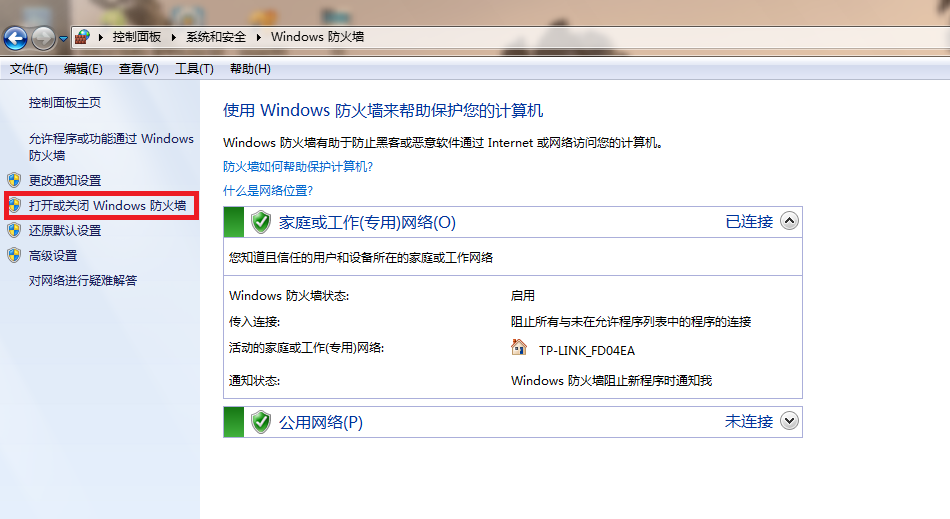Image resolution: width=950 pixels, height=519 pixels.
Task: Click the 已连接 status text
Action: (749, 222)
